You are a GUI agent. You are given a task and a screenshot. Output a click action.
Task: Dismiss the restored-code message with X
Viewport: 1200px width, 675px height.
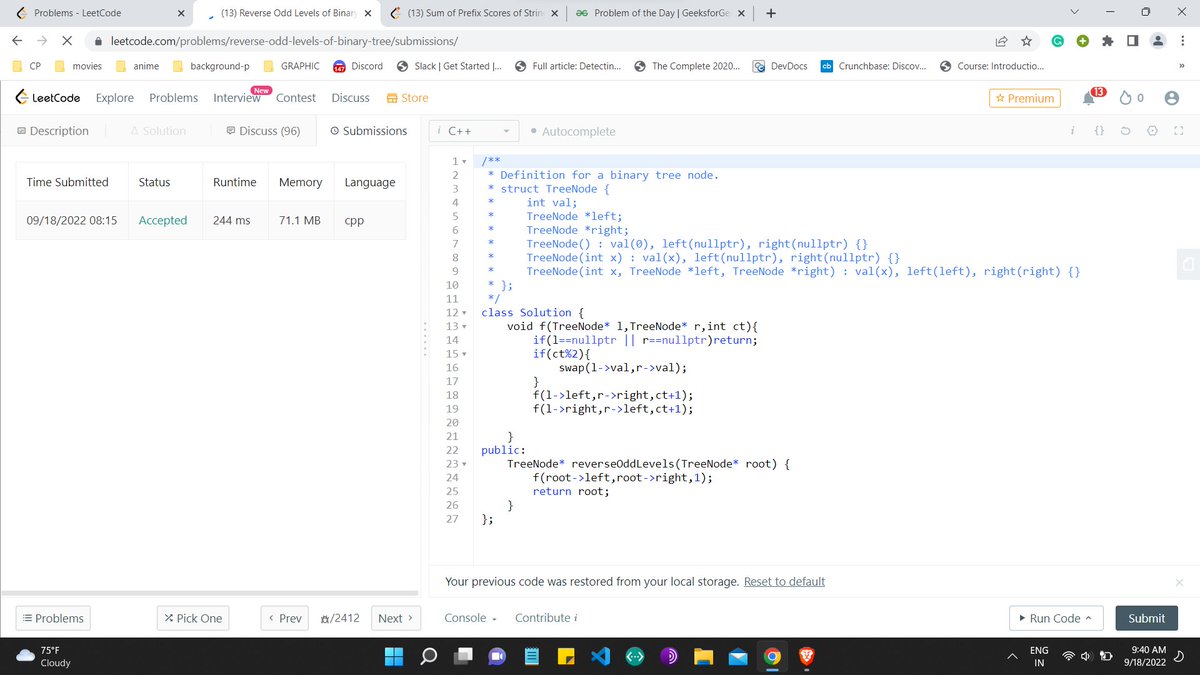(1179, 582)
